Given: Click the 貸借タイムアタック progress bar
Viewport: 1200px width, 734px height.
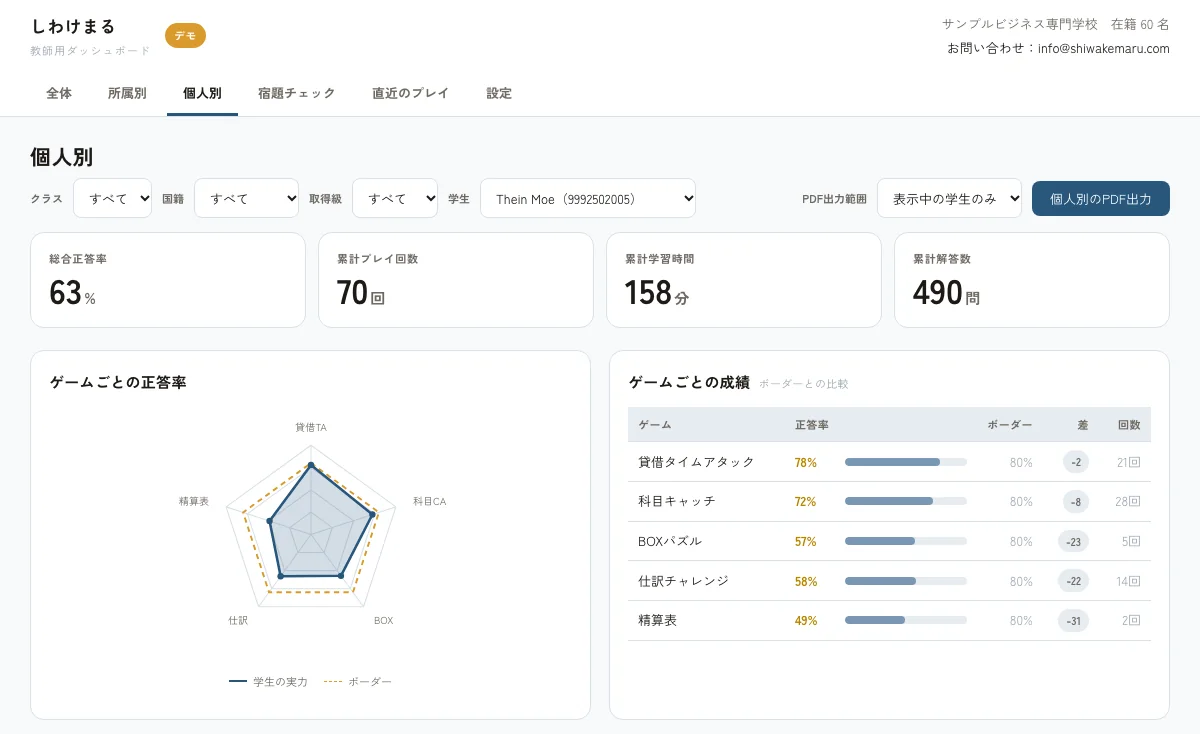Looking at the screenshot, I should click(x=906, y=462).
